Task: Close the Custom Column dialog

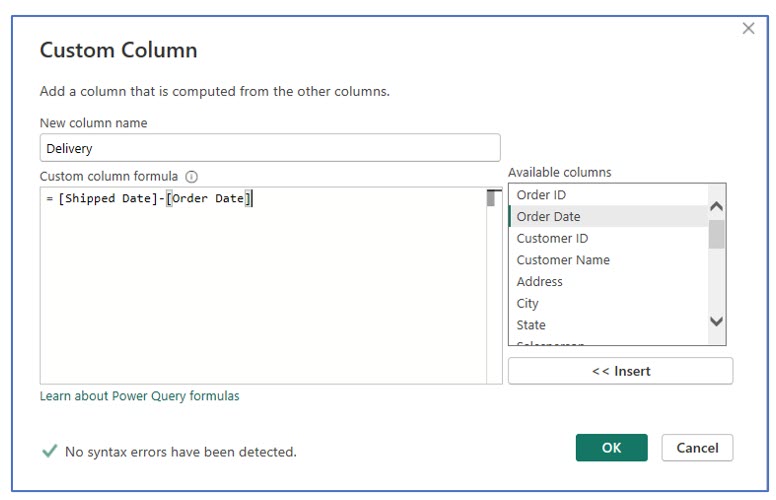Action: tap(748, 28)
